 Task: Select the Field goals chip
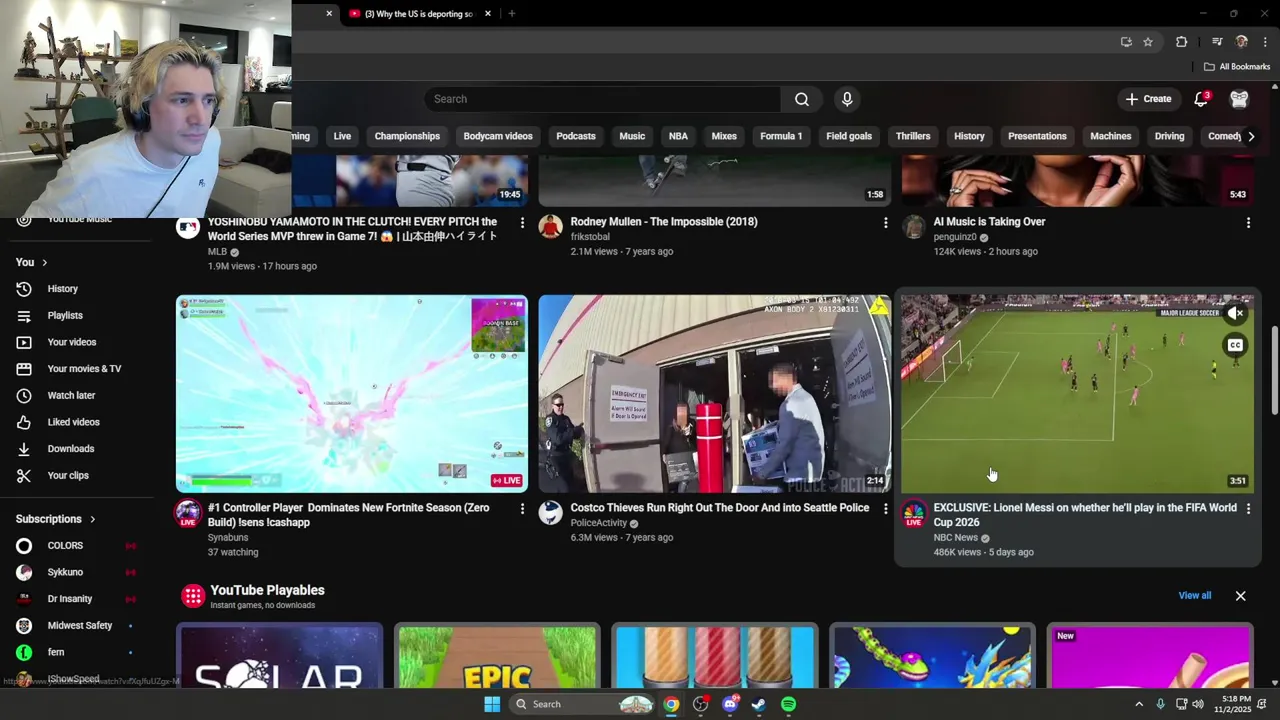click(849, 136)
